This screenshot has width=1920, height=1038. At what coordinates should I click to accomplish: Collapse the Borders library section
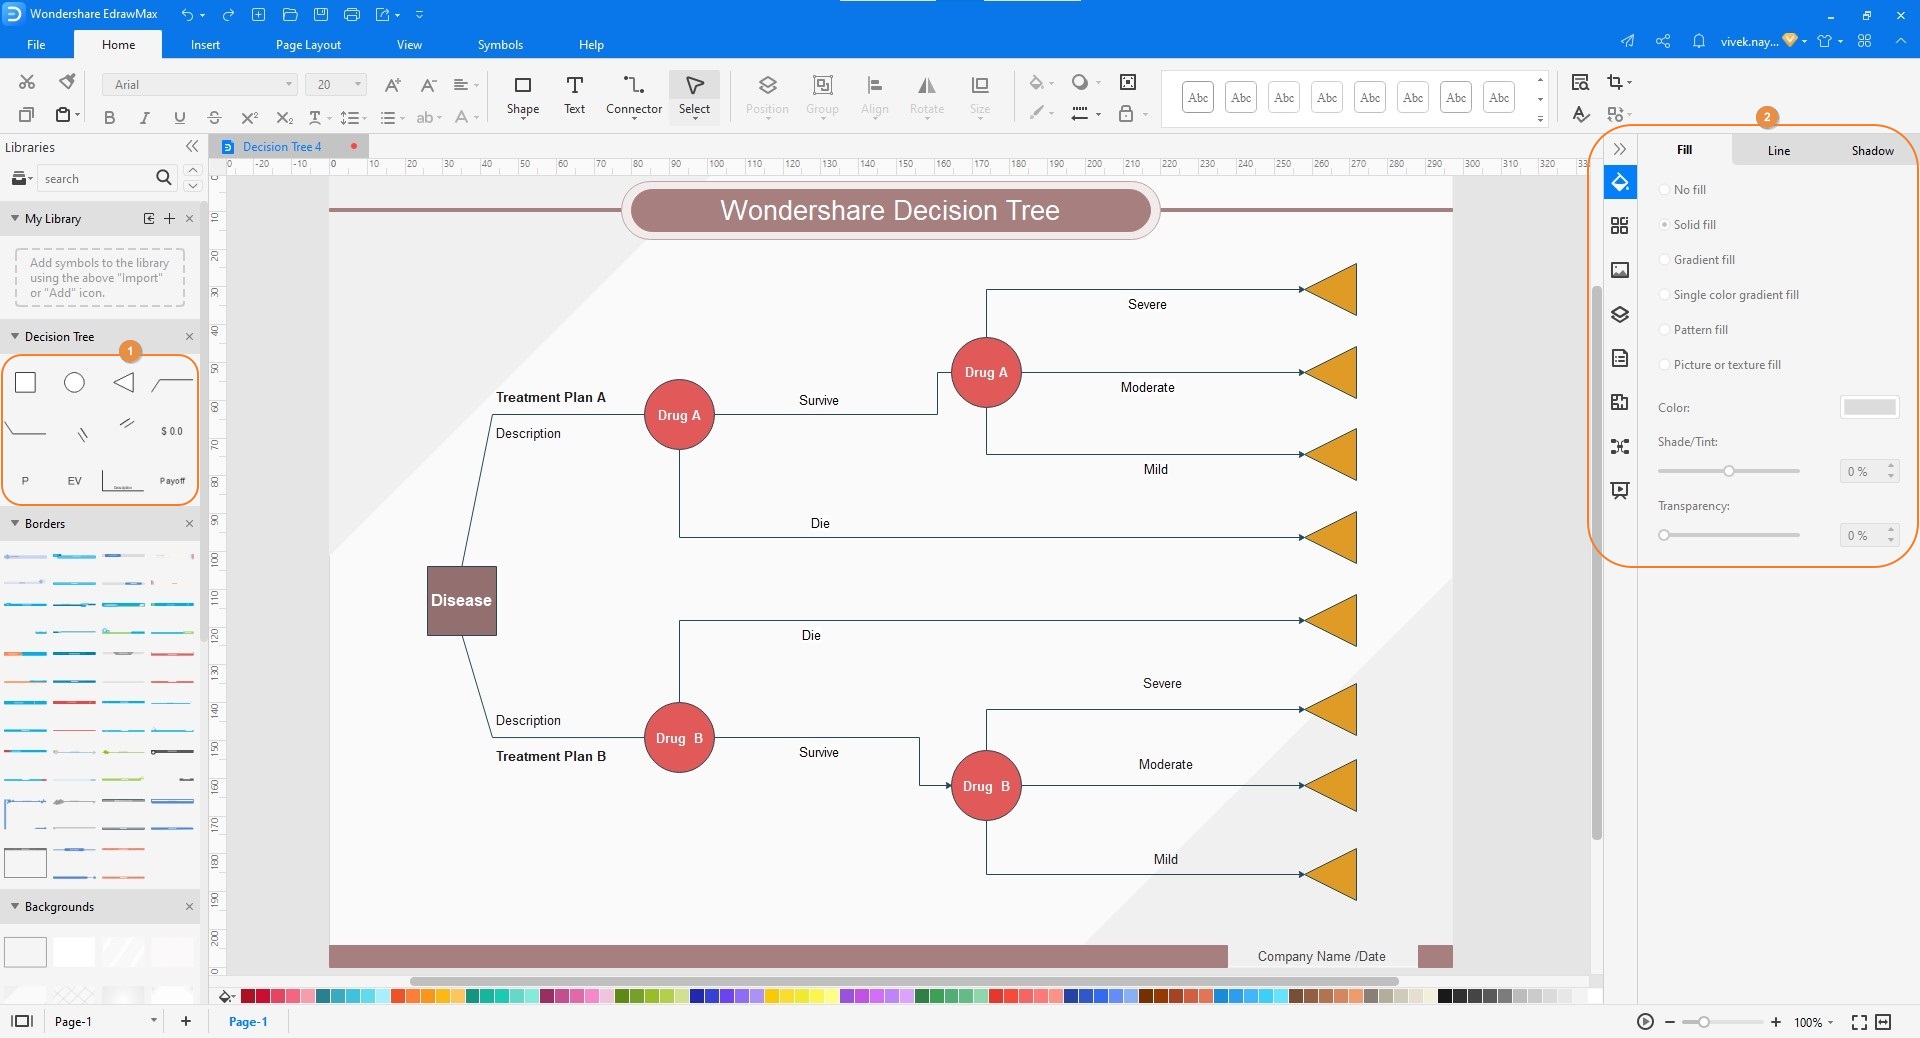pyautogui.click(x=15, y=523)
